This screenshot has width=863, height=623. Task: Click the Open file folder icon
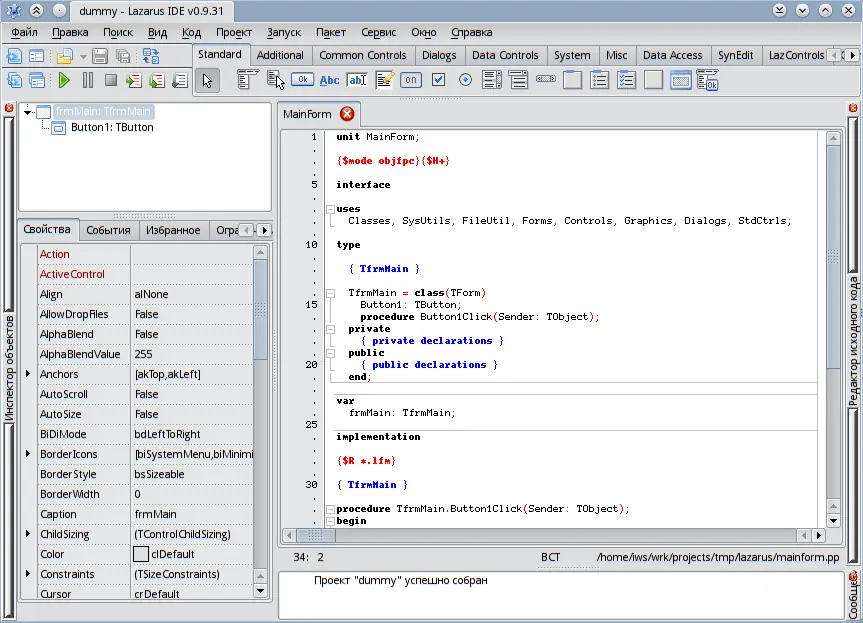(x=64, y=56)
